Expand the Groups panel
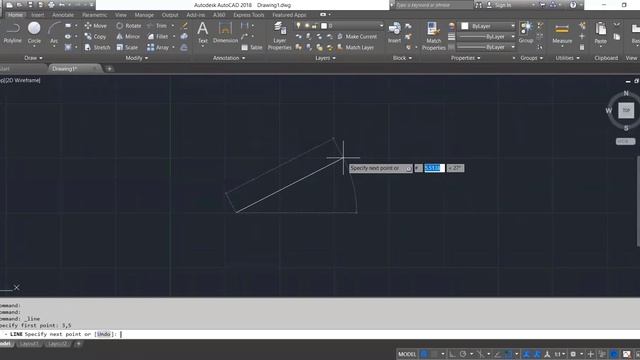This screenshot has width=640, height=360. (x=531, y=58)
